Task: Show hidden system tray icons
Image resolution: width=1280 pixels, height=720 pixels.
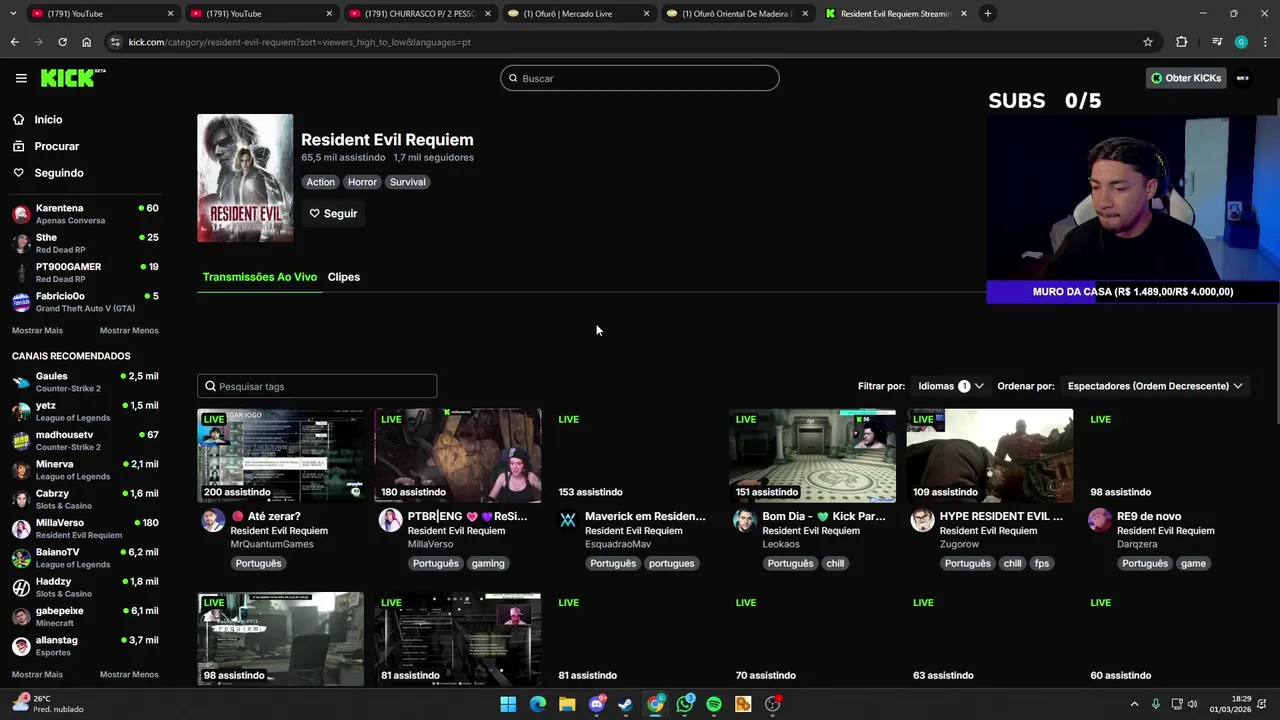Action: (1134, 704)
